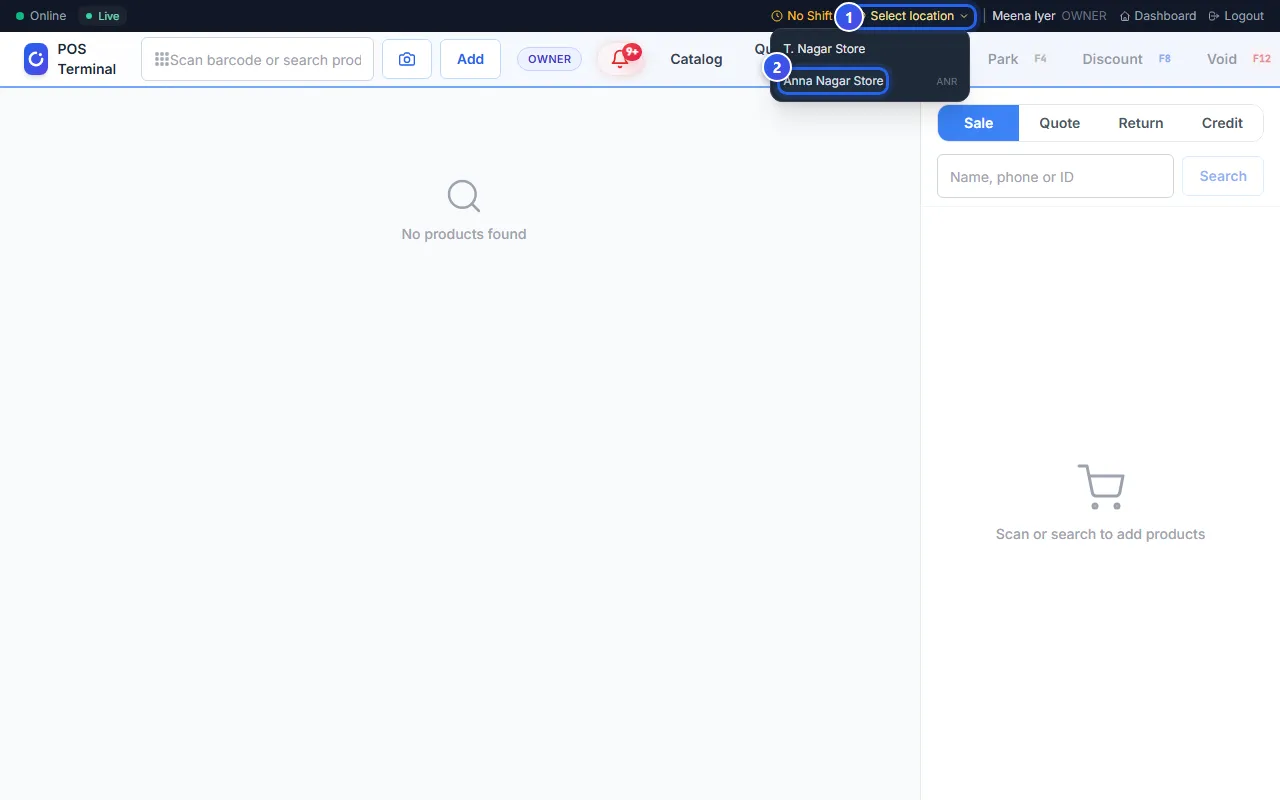Focus the customer name, phone or ID field

pyautogui.click(x=1055, y=176)
